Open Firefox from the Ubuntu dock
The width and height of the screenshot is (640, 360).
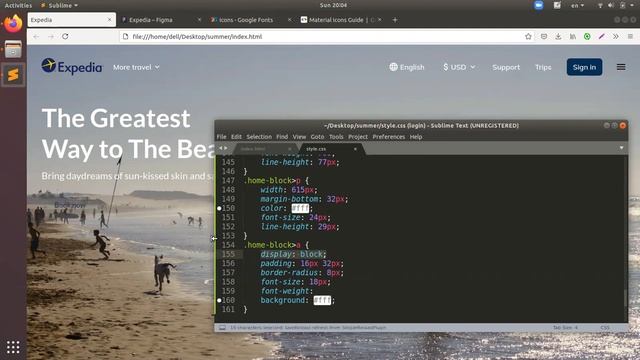(x=13, y=23)
